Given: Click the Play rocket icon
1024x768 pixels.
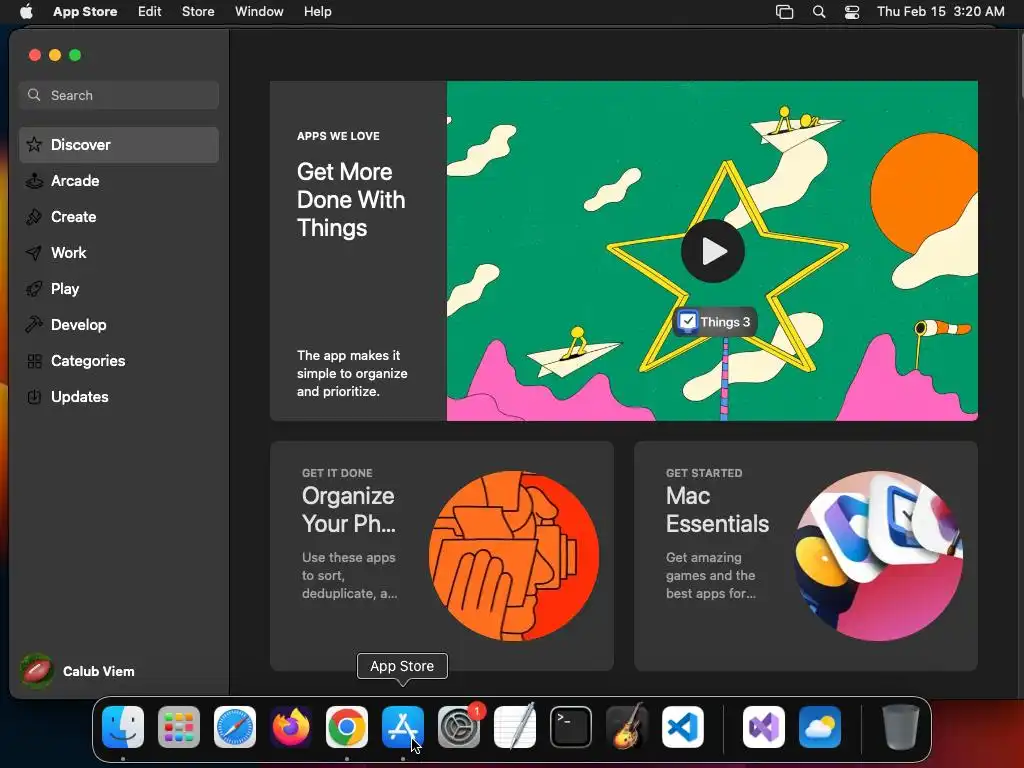Looking at the screenshot, I should tap(34, 289).
